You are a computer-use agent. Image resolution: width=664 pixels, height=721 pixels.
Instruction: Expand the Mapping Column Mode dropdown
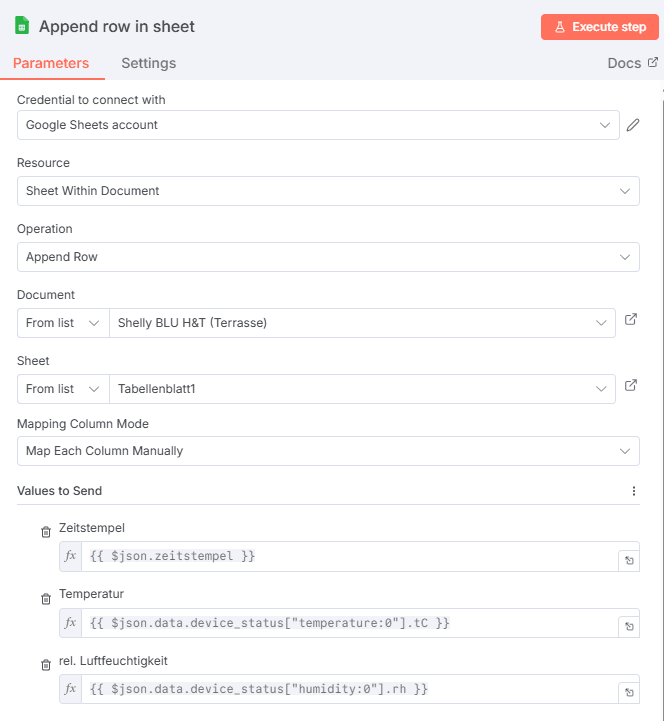coord(328,451)
